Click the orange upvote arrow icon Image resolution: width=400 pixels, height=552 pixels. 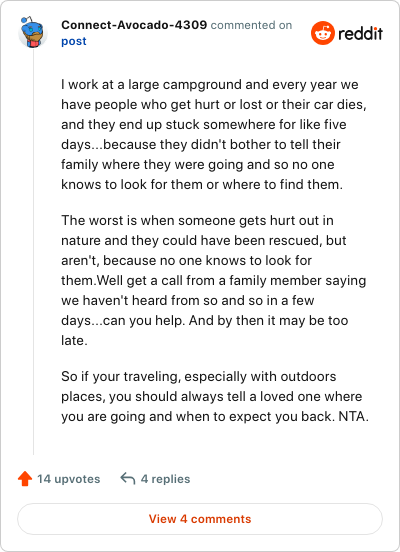(25, 479)
